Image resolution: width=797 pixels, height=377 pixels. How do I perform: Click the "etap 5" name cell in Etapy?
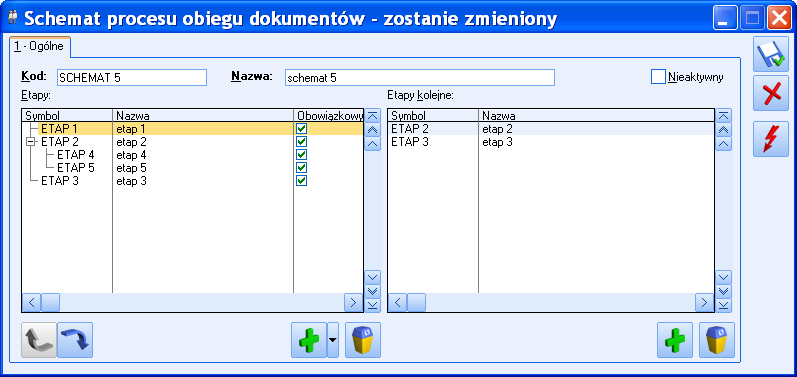(203, 168)
